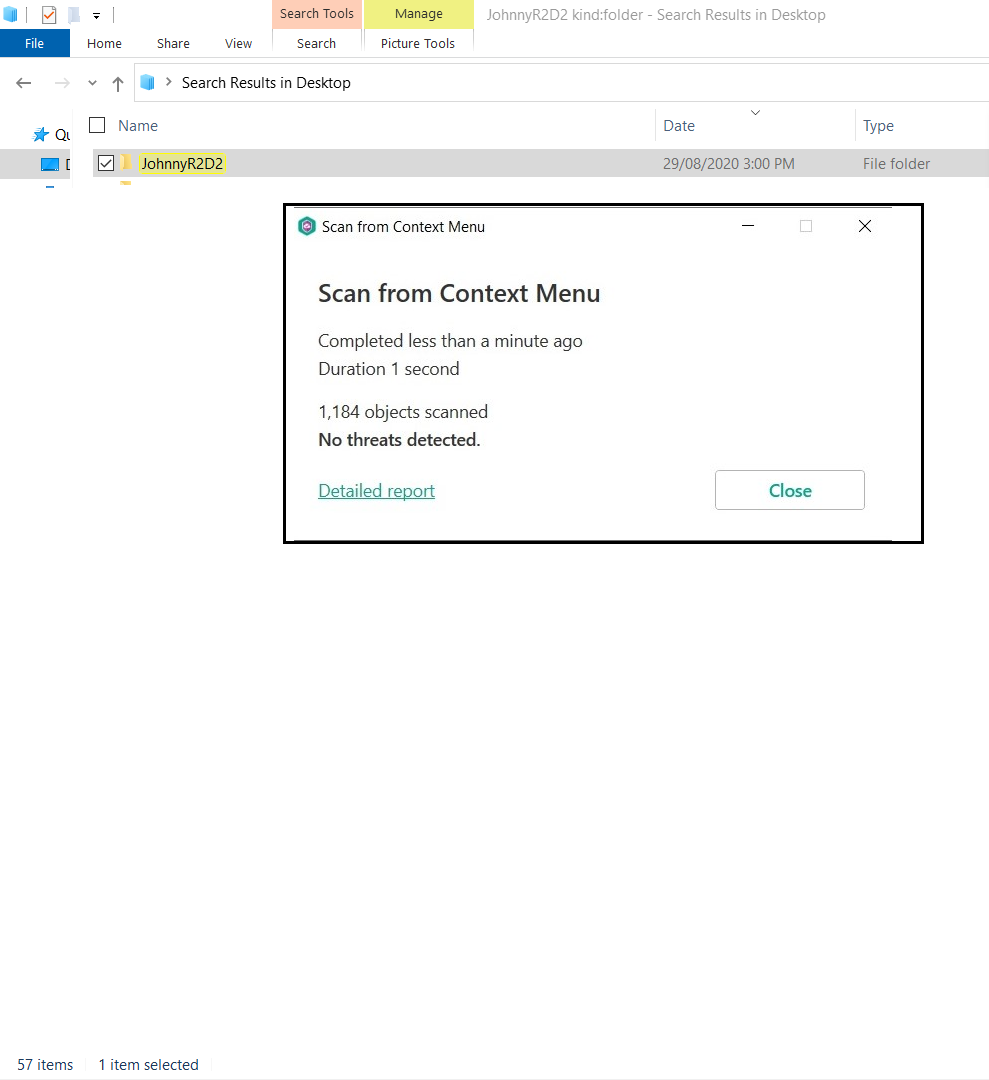Sort by the Date column header
The height and width of the screenshot is (1080, 989).
point(679,125)
